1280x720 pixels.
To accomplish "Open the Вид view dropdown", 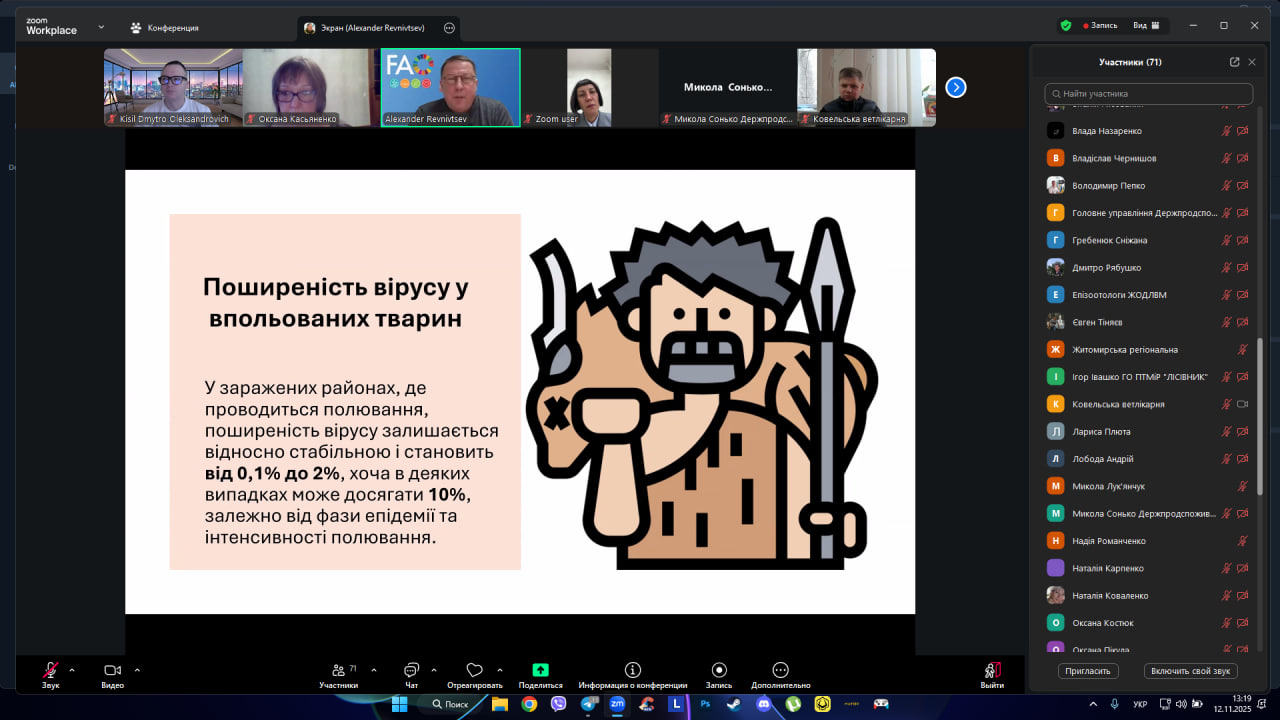I will tap(1145, 26).
